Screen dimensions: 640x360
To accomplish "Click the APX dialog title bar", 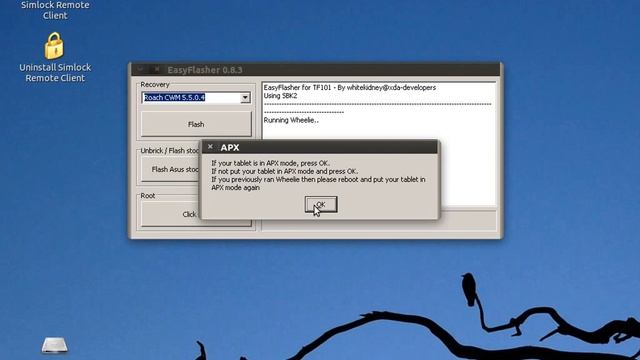I will 320,147.
